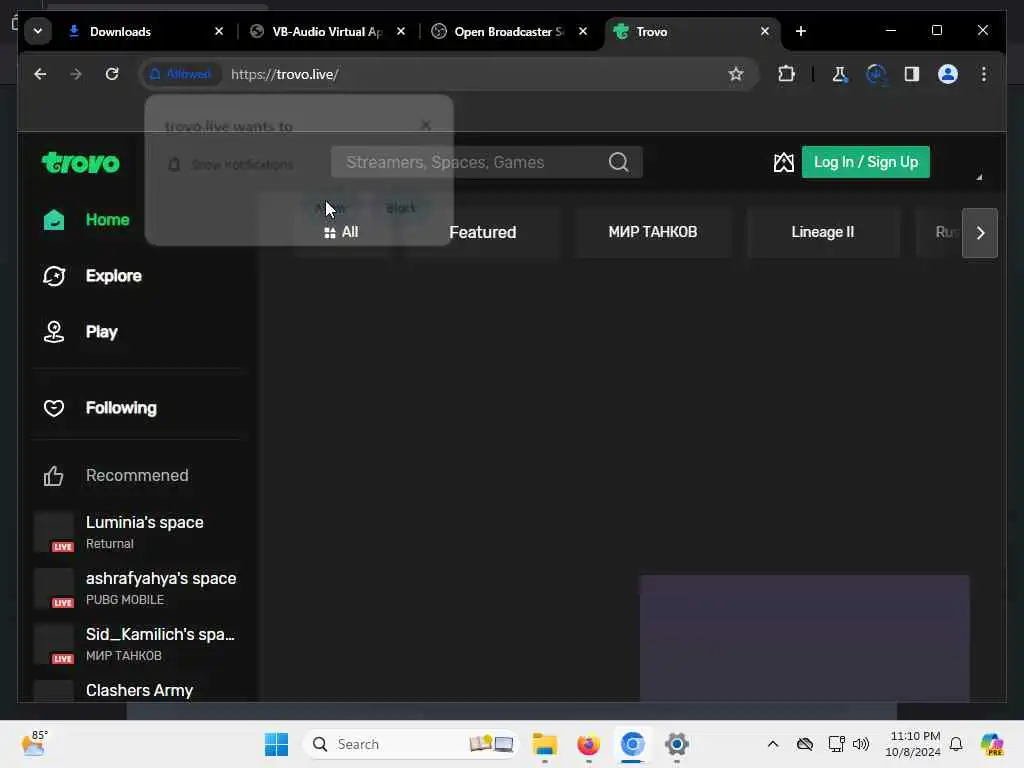Click the taskbar Search box
This screenshot has height=768, width=1024.
(411, 744)
